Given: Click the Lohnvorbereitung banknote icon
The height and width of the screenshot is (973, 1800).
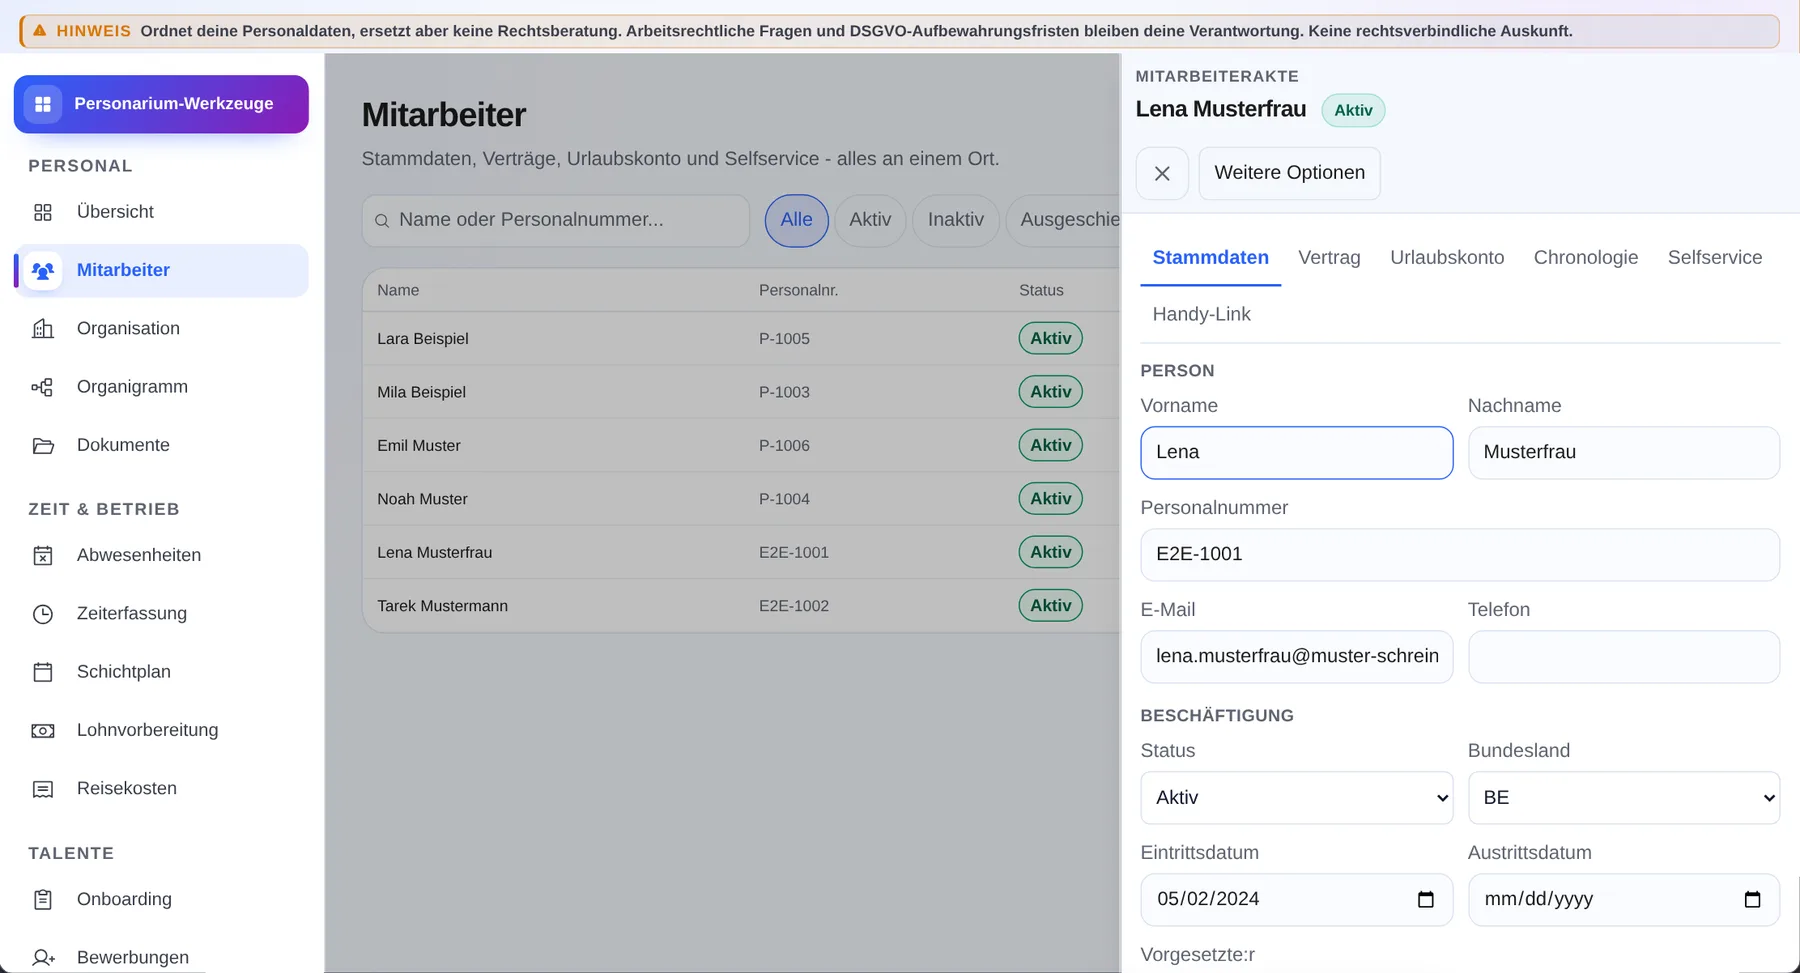Looking at the screenshot, I should (43, 730).
